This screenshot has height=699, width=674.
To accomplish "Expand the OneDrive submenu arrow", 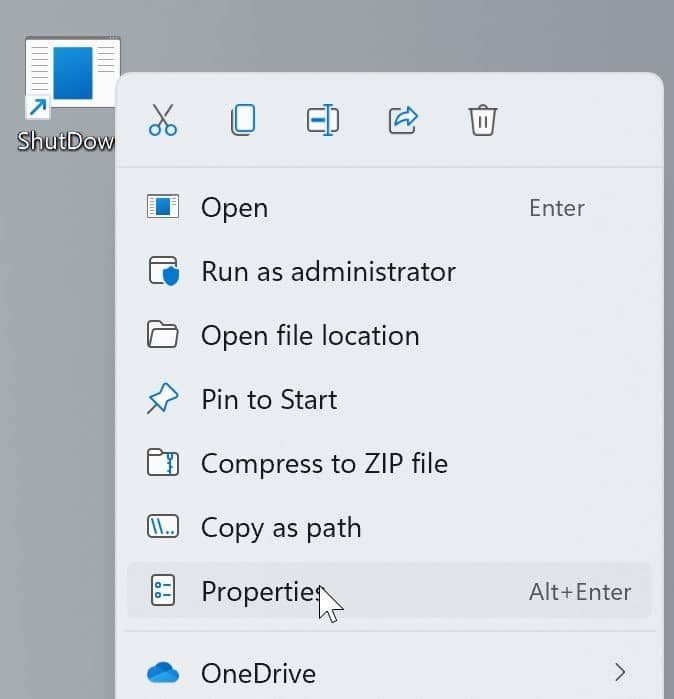I will coord(620,672).
